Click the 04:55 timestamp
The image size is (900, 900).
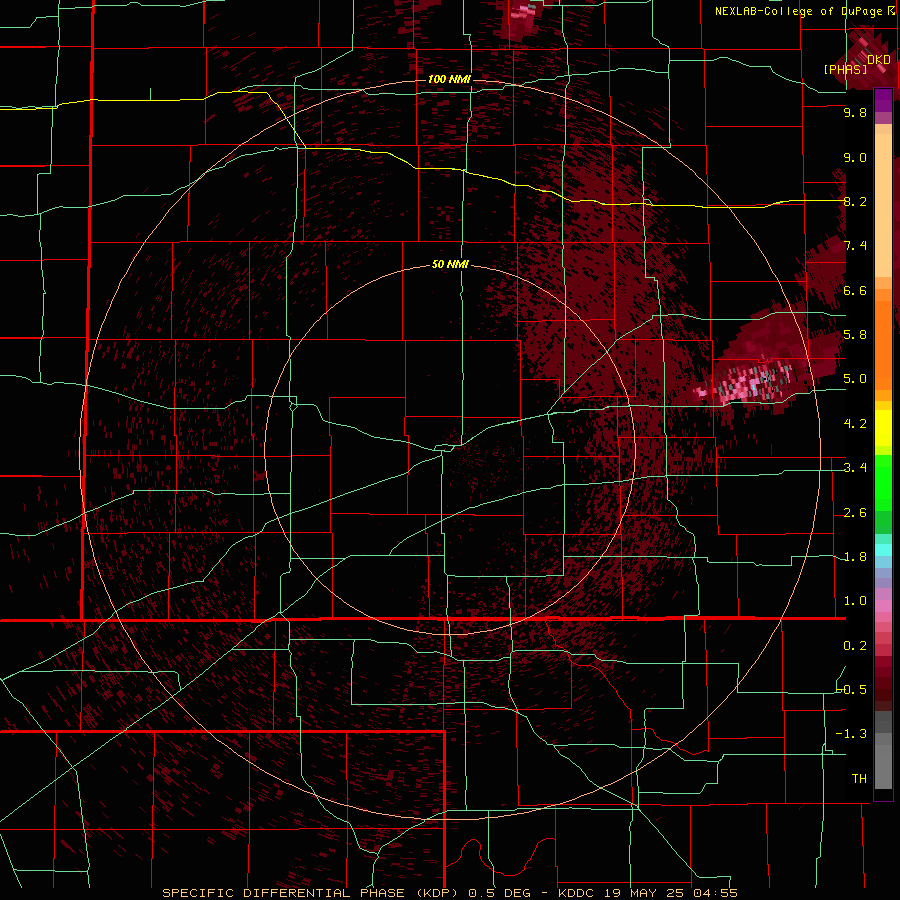coord(714,893)
